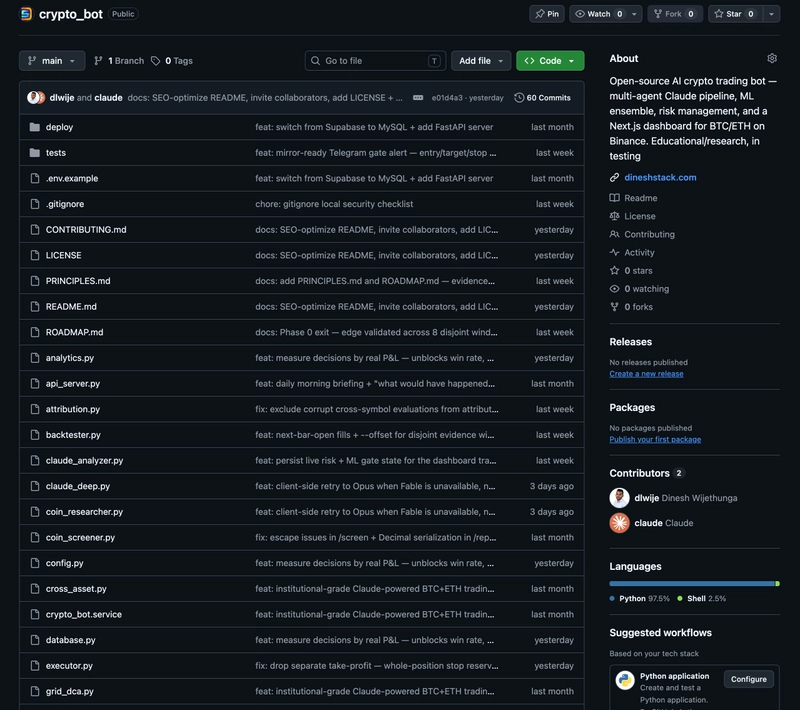The height and width of the screenshot is (710, 800).
Task: Open executor.py file
Action: point(69,666)
